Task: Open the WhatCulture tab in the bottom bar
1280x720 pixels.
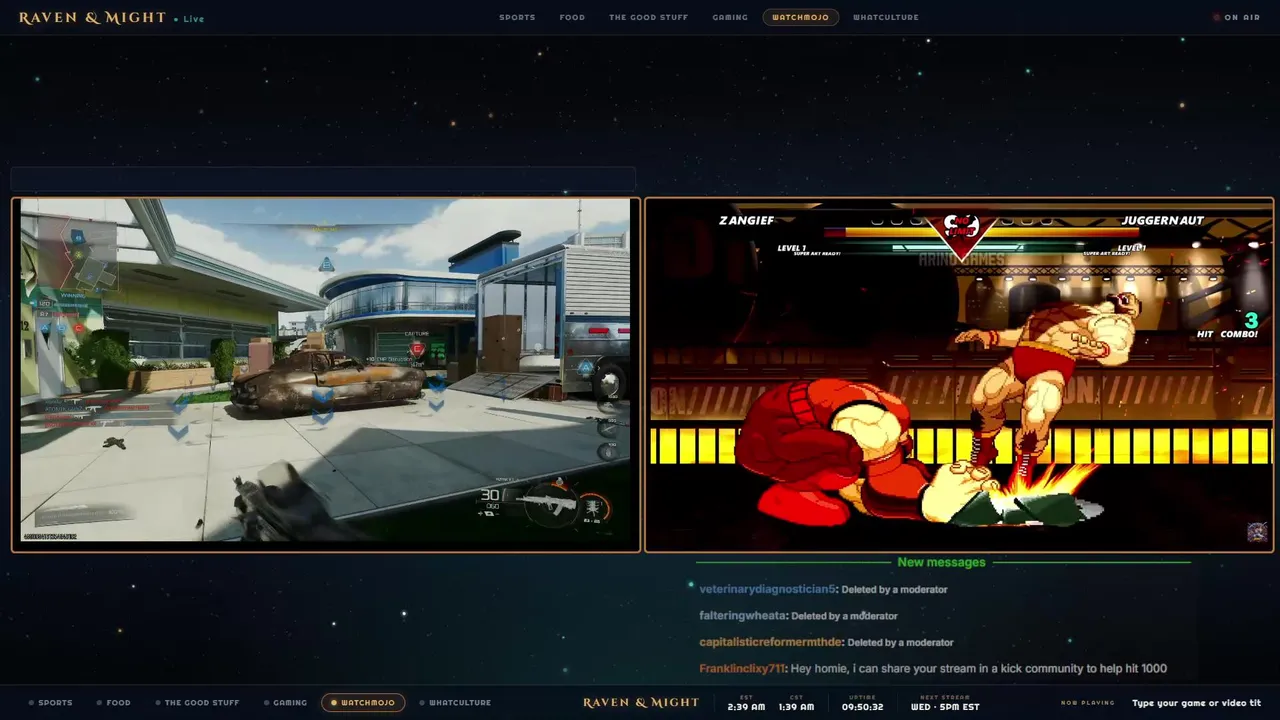Action: click(455, 703)
